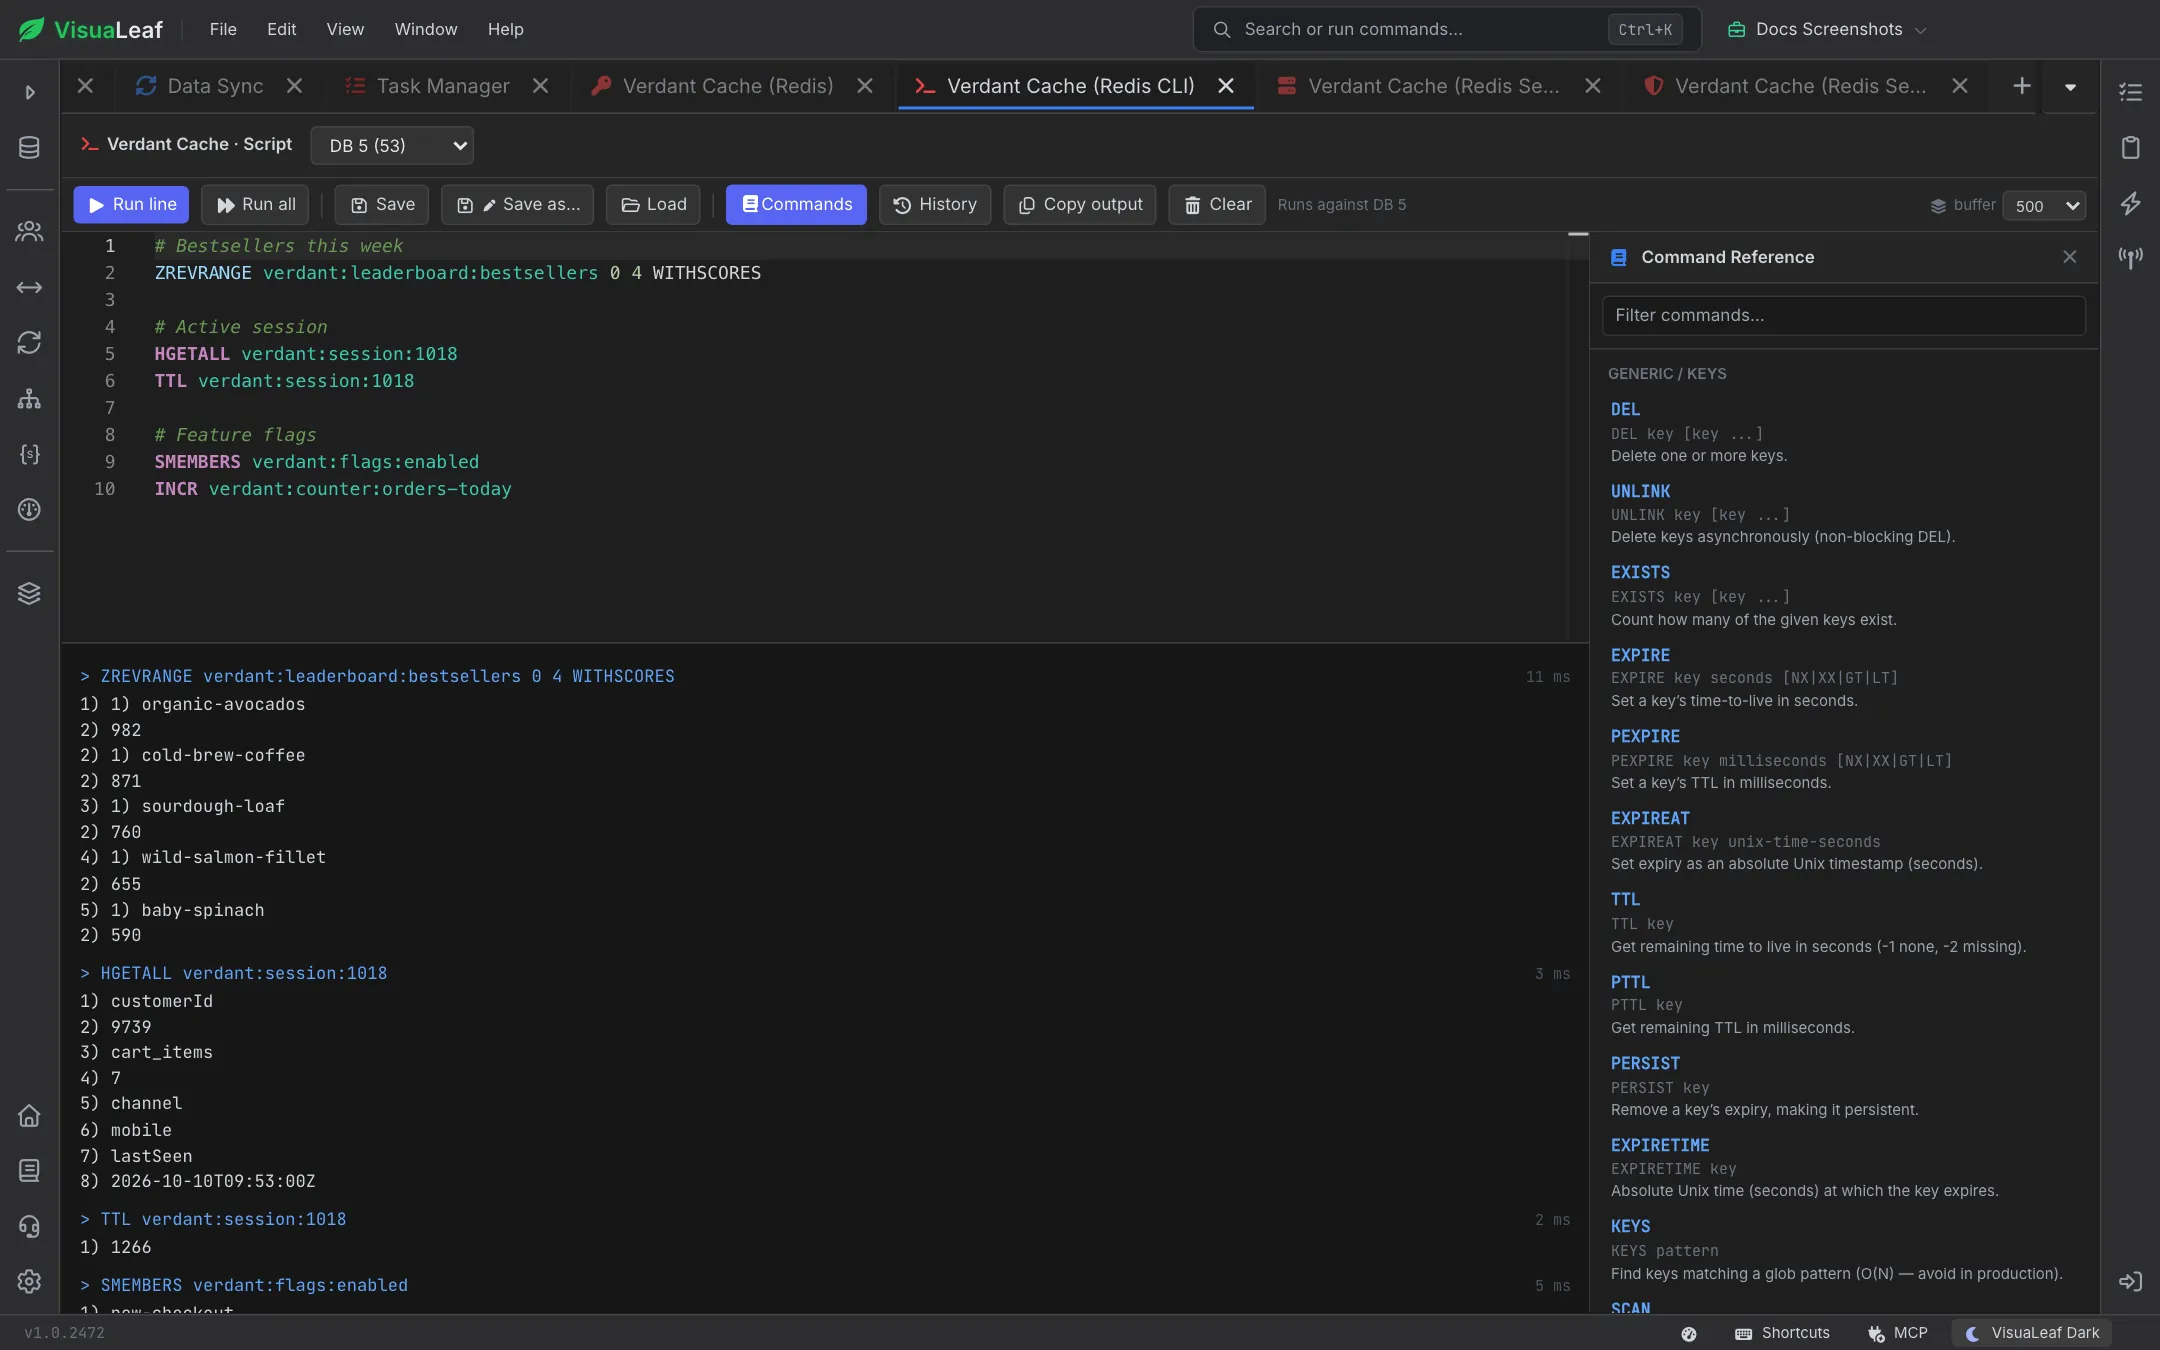This screenshot has width=2160, height=1350.
Task: Click the headset support icon
Action: click(29, 1227)
